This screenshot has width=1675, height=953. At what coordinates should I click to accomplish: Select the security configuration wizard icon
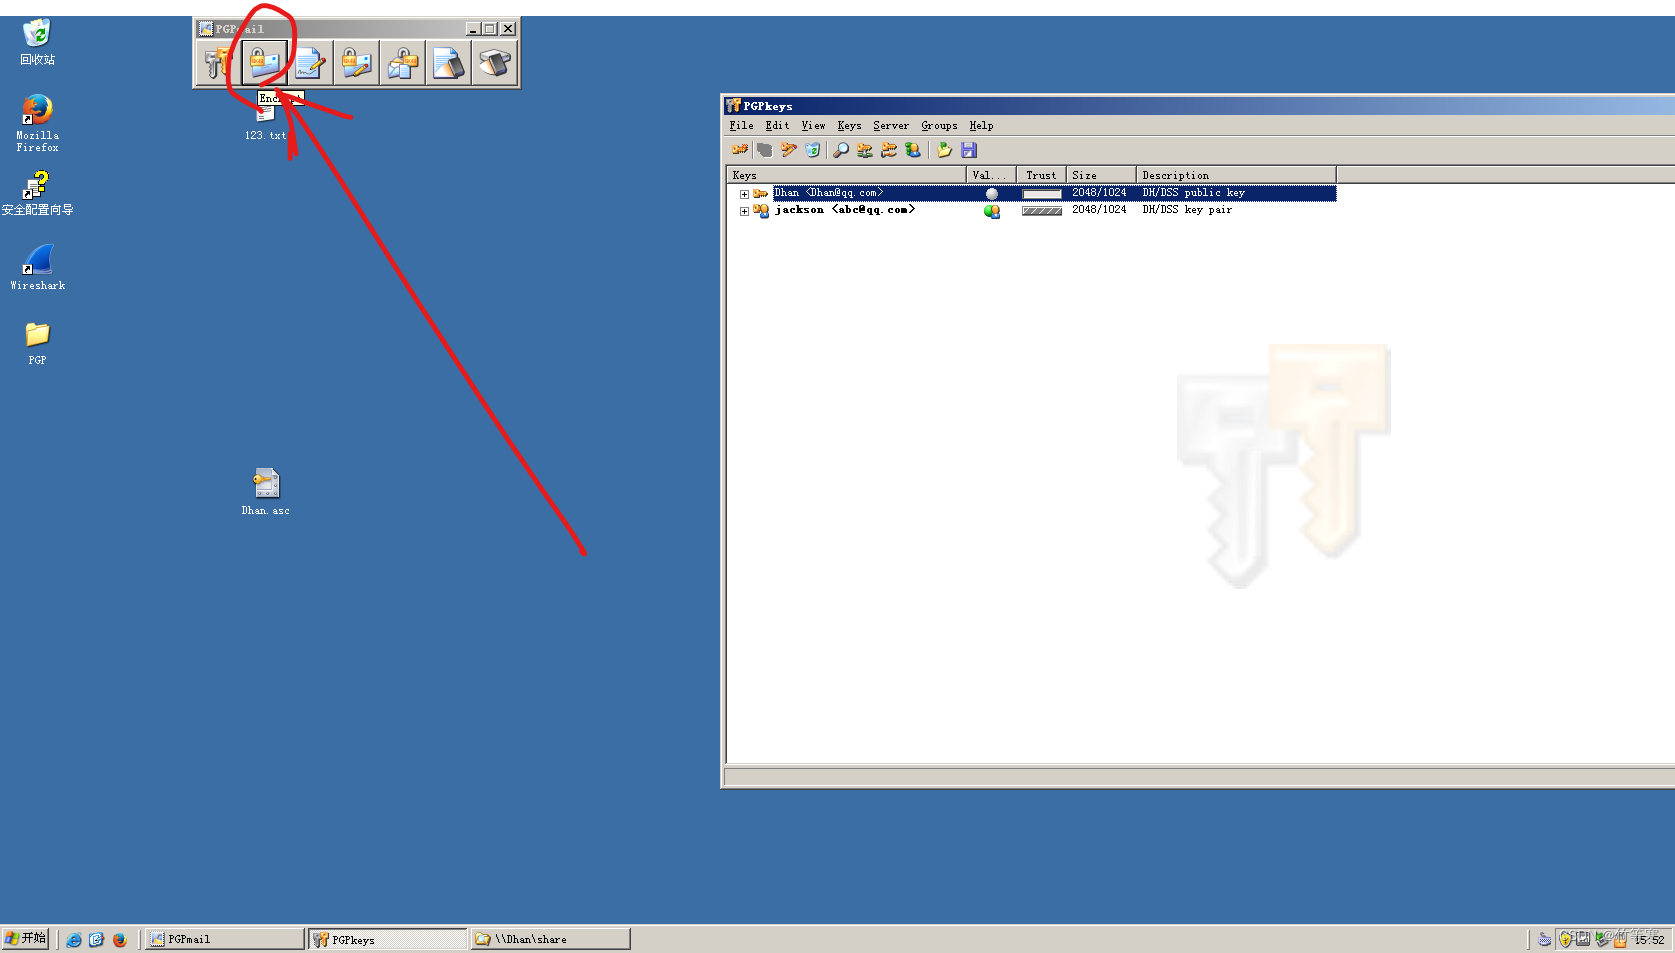coord(37,193)
